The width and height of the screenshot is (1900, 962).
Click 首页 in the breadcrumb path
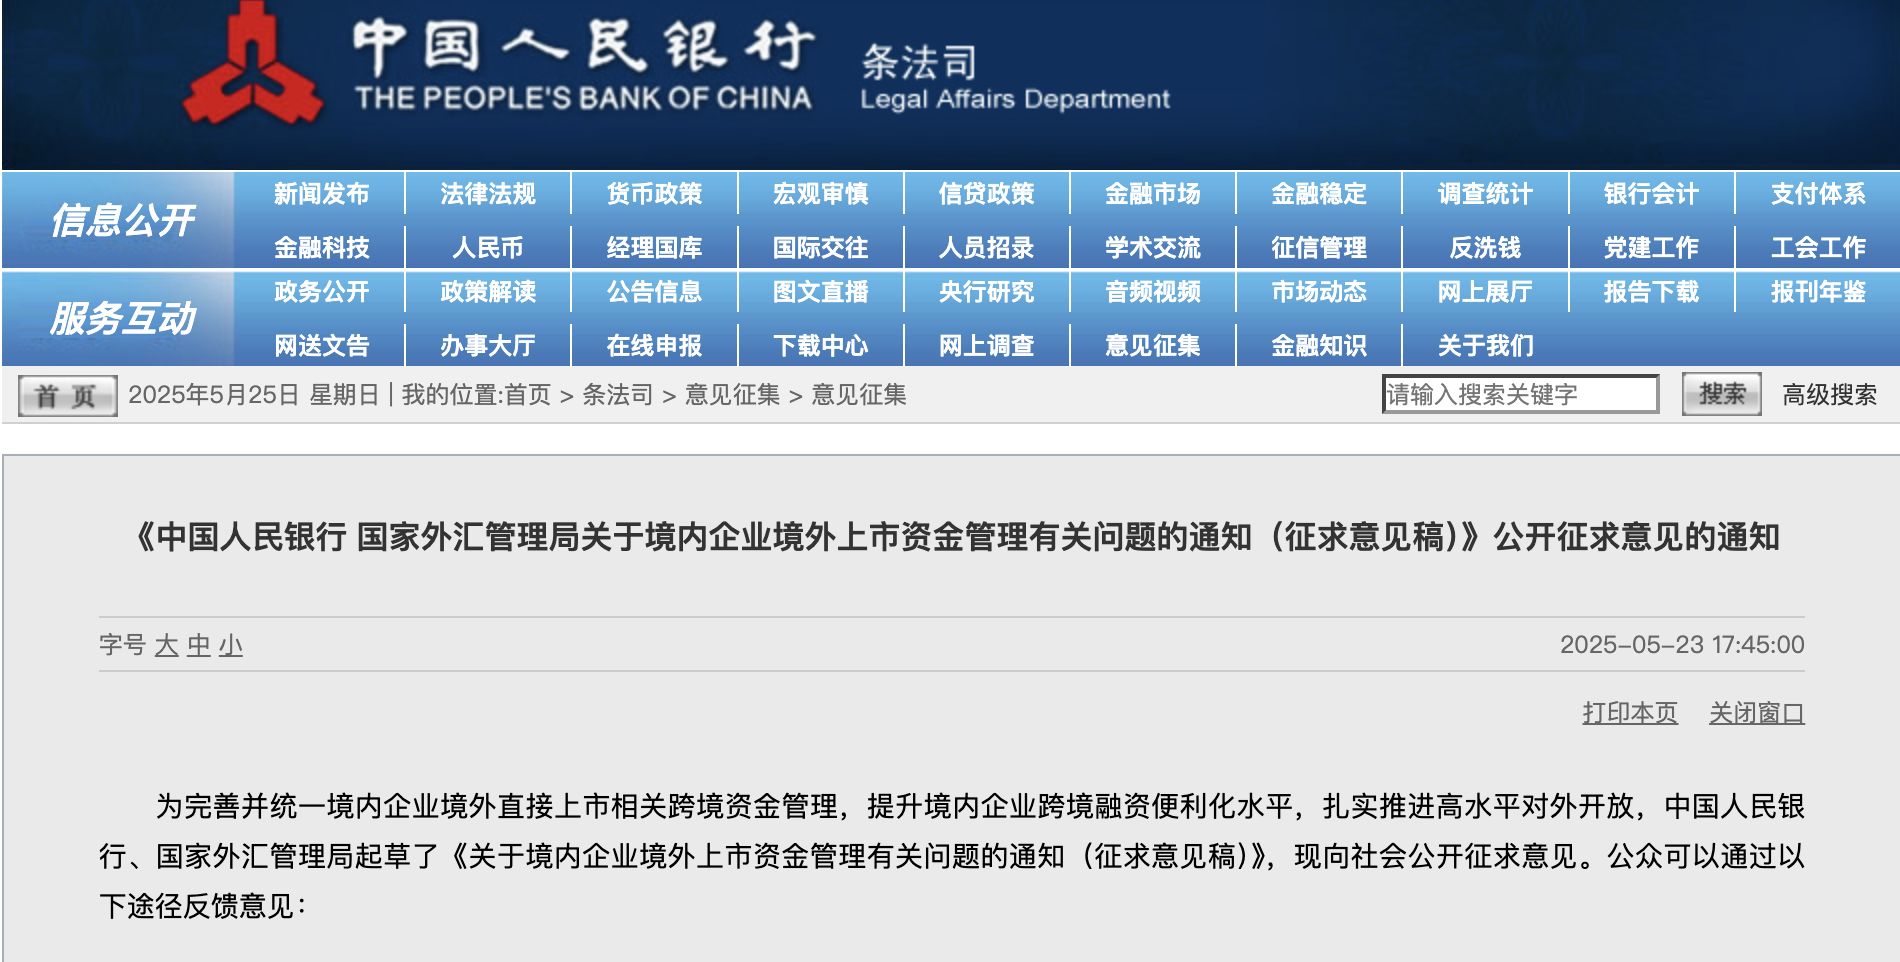click(528, 395)
